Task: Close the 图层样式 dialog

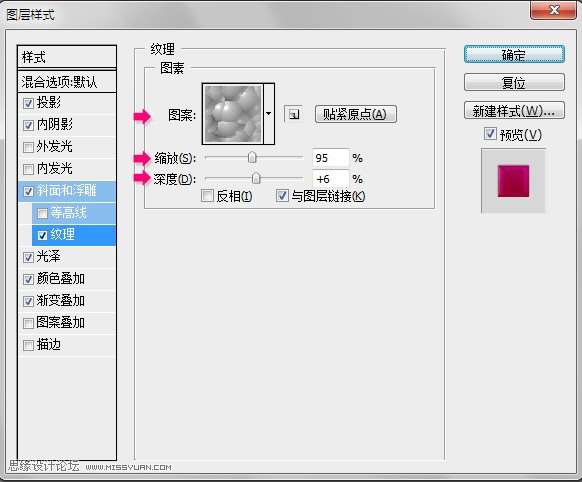Action: click(554, 9)
